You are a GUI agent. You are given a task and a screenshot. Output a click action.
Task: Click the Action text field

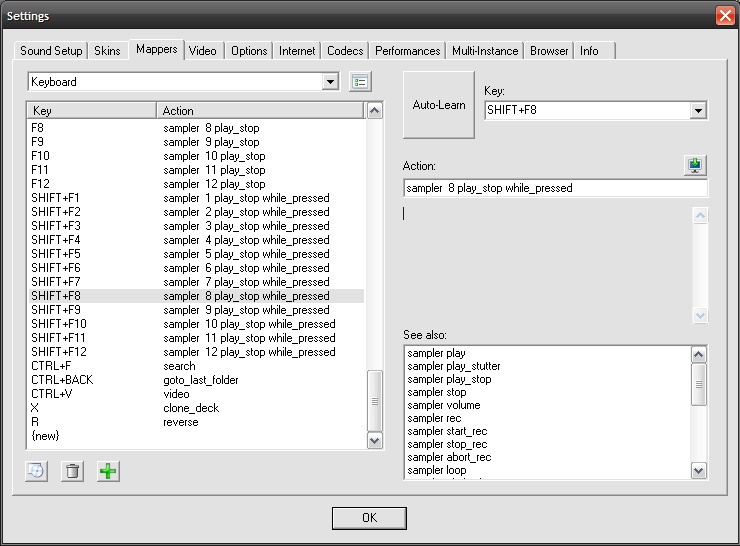[x=555, y=188]
